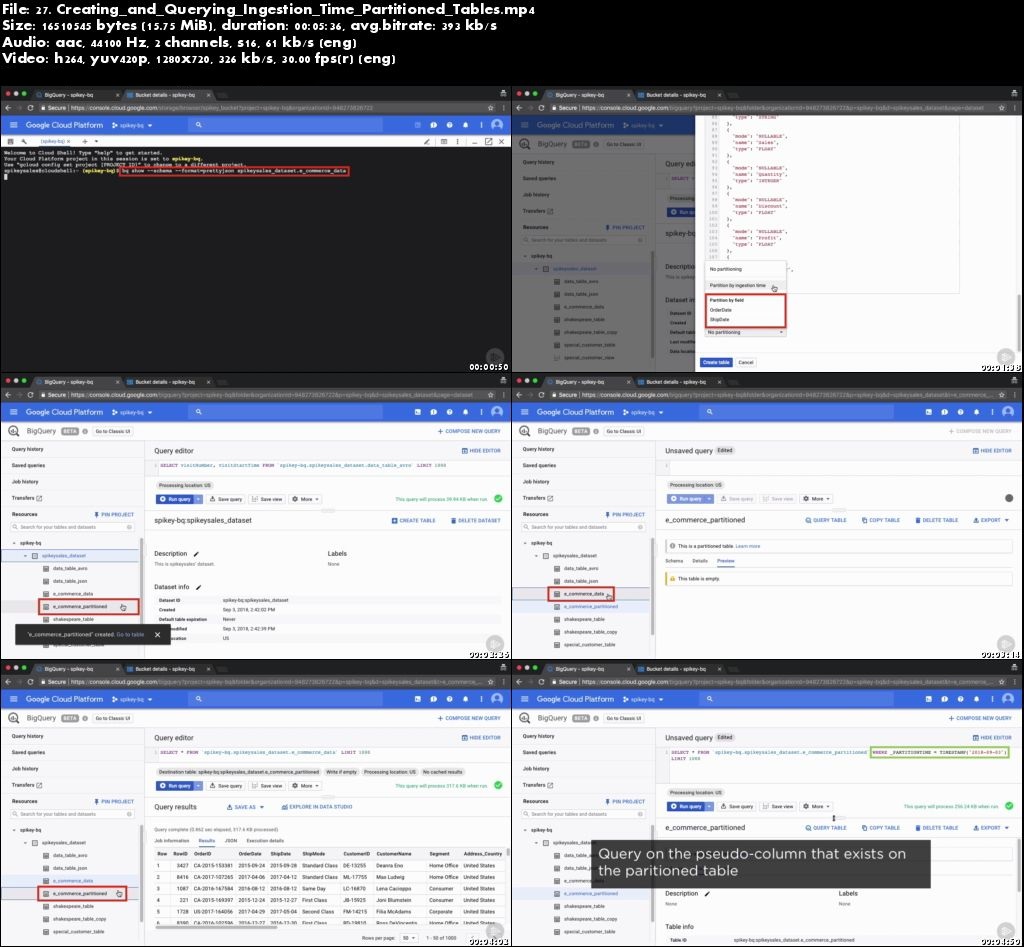Click COPY TABLE in 'table is empty' frame

pyautogui.click(x=880, y=521)
